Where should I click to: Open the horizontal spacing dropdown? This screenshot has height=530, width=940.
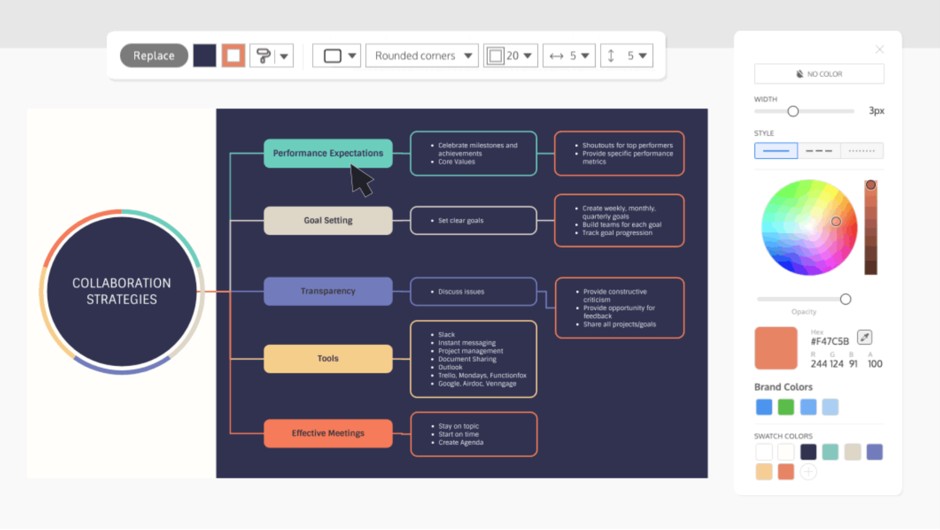(x=569, y=56)
